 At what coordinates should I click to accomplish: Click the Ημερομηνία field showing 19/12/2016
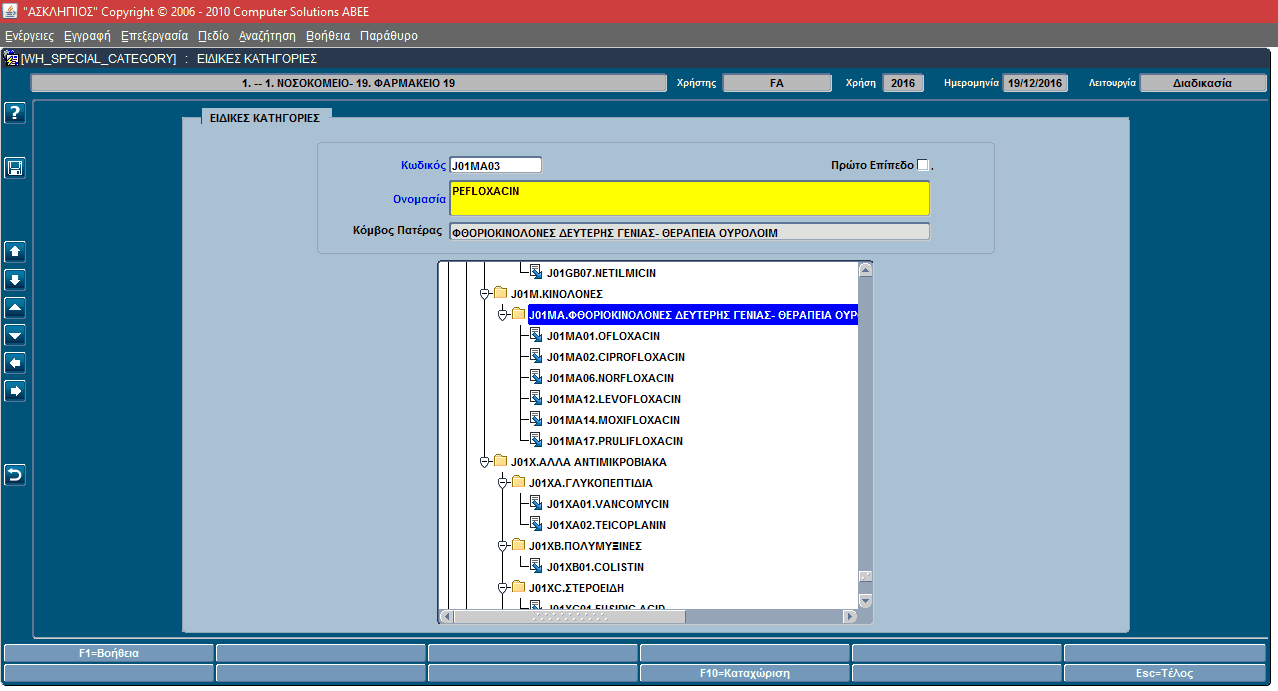tap(1036, 83)
